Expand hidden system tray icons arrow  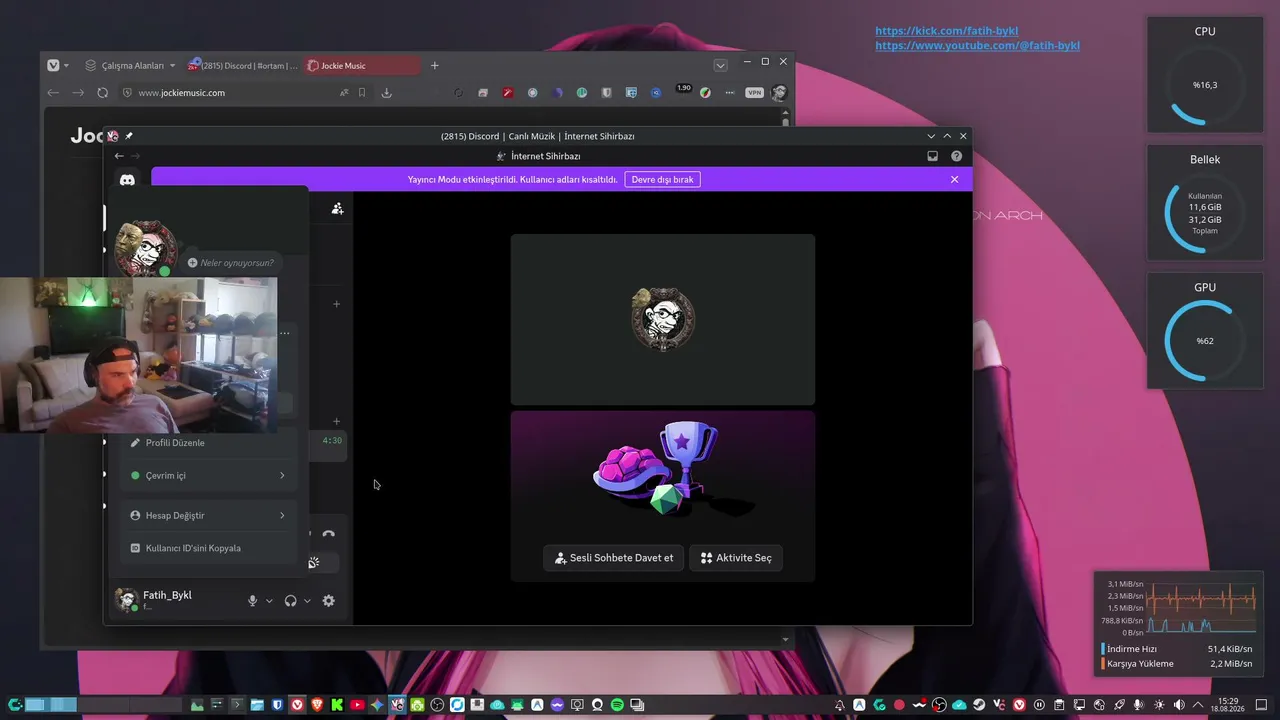1199,705
